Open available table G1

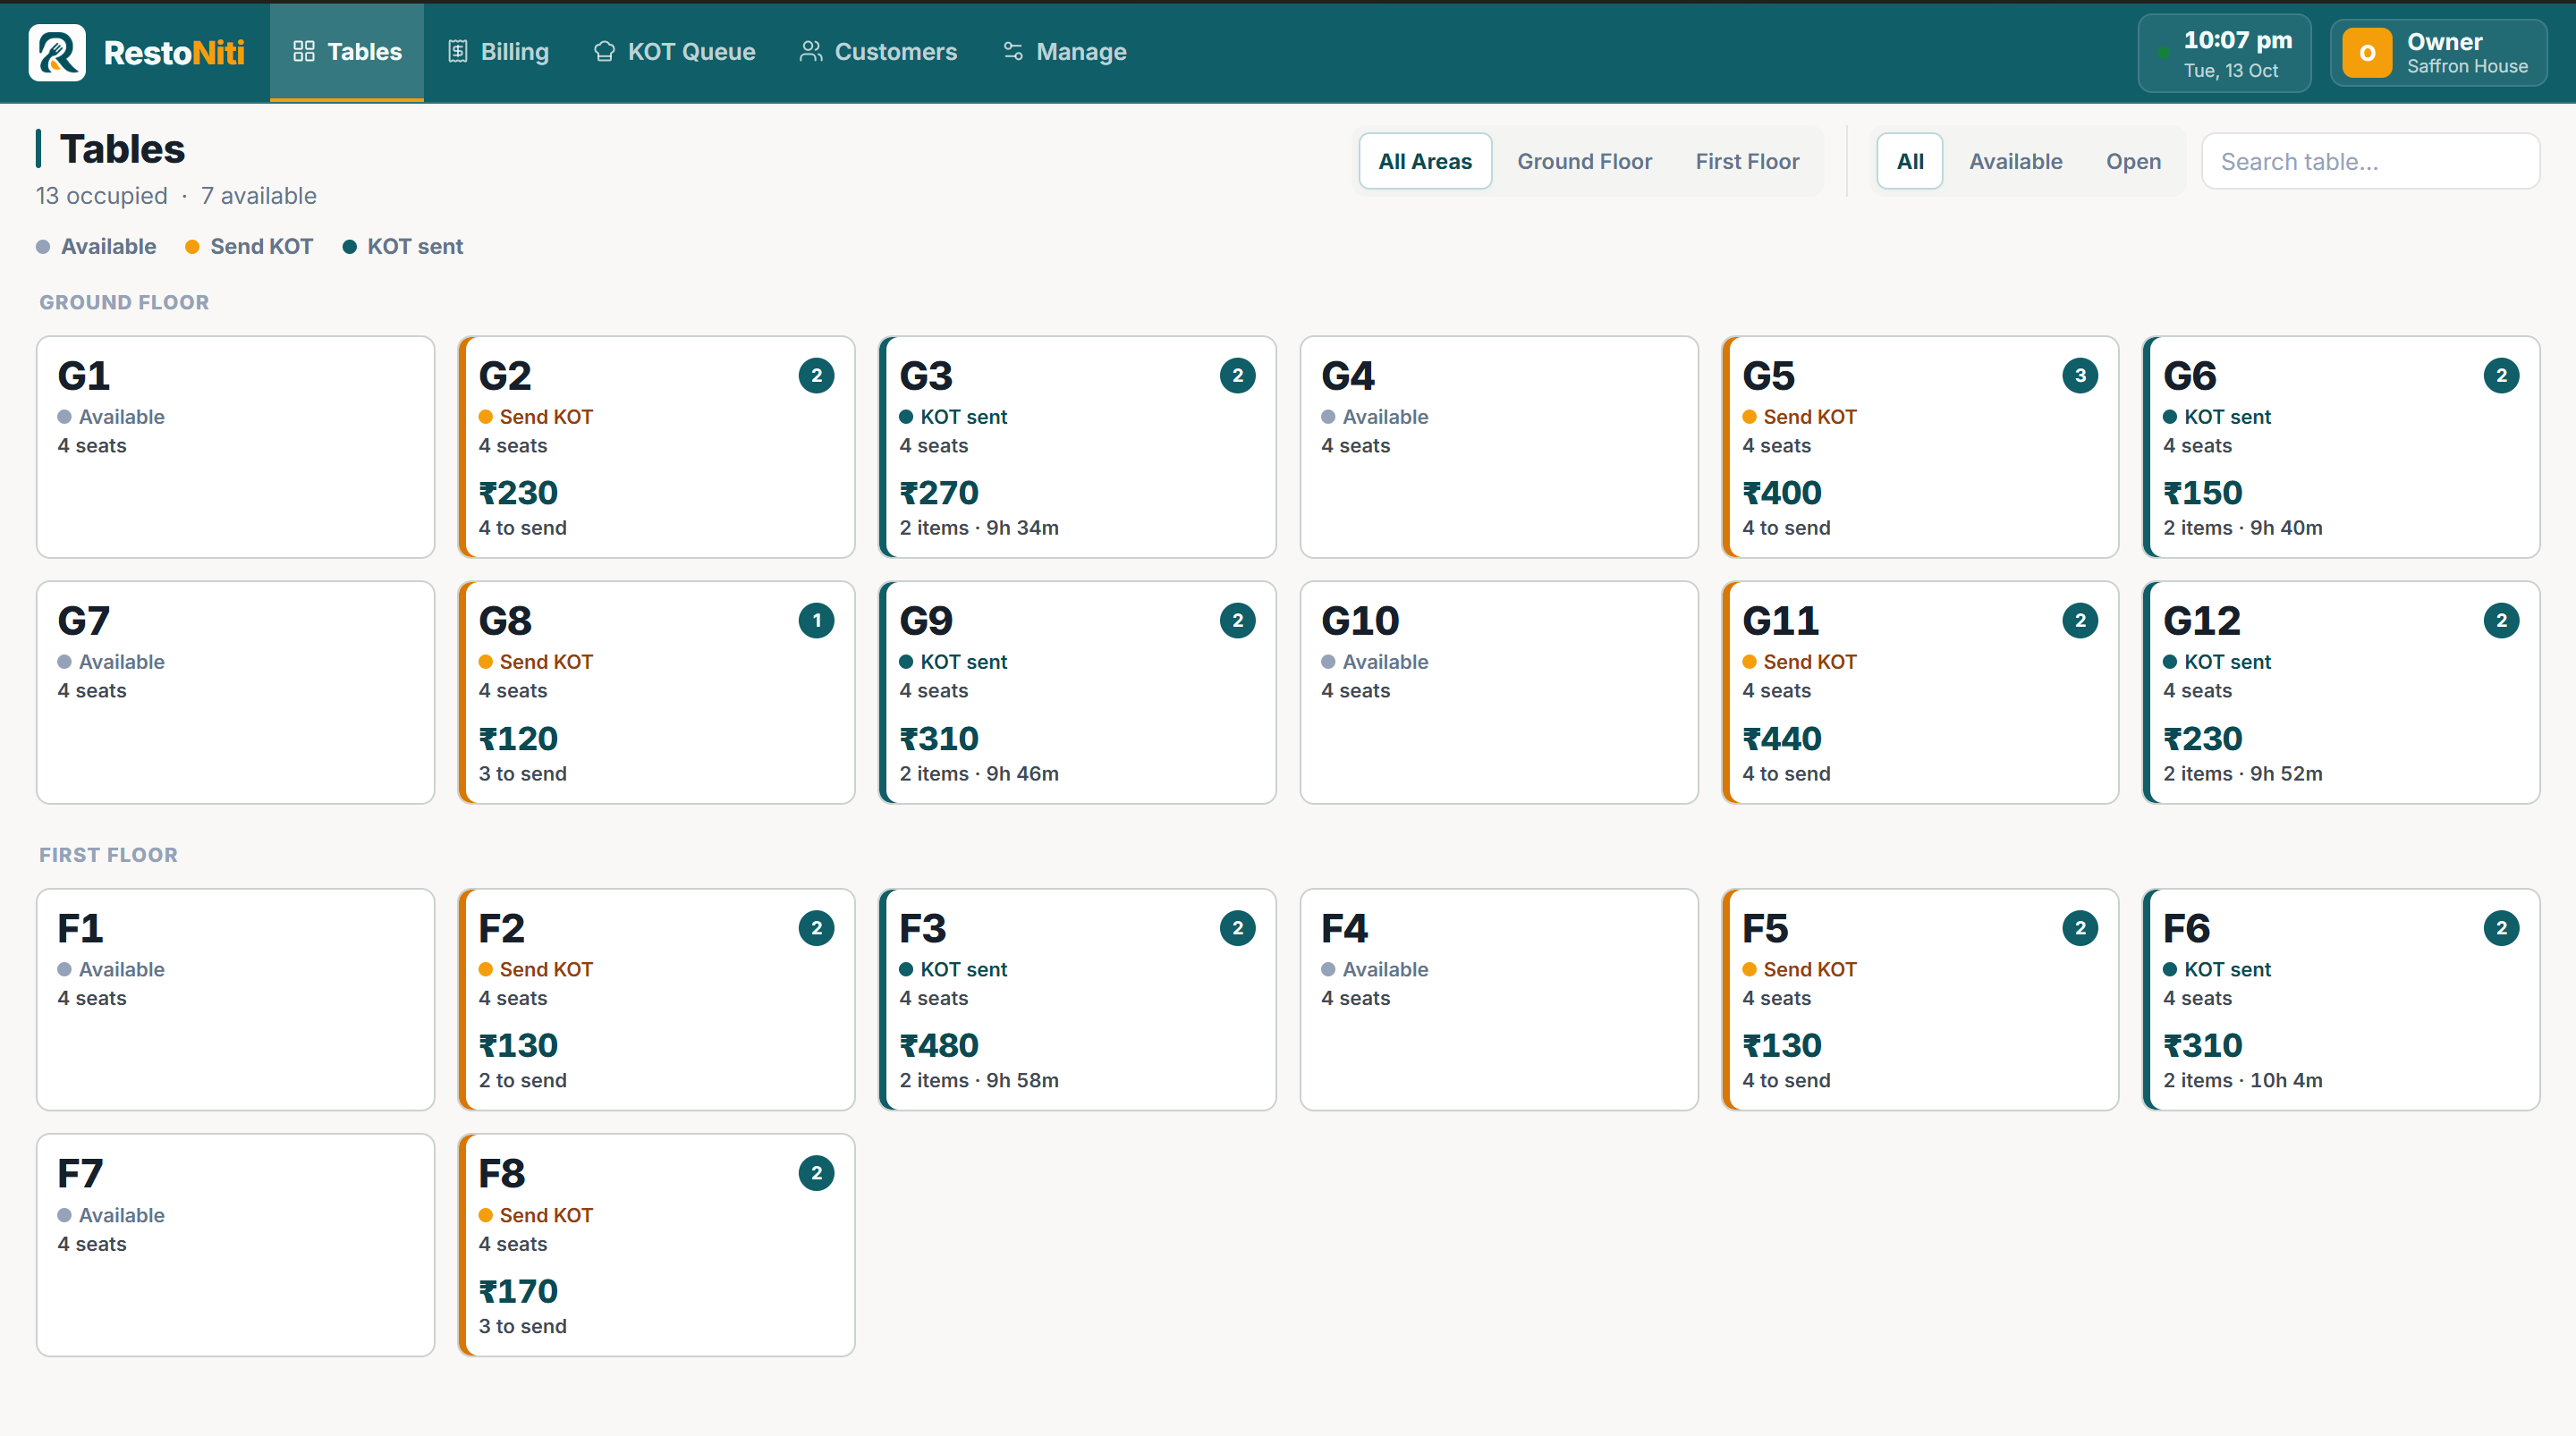click(x=235, y=446)
